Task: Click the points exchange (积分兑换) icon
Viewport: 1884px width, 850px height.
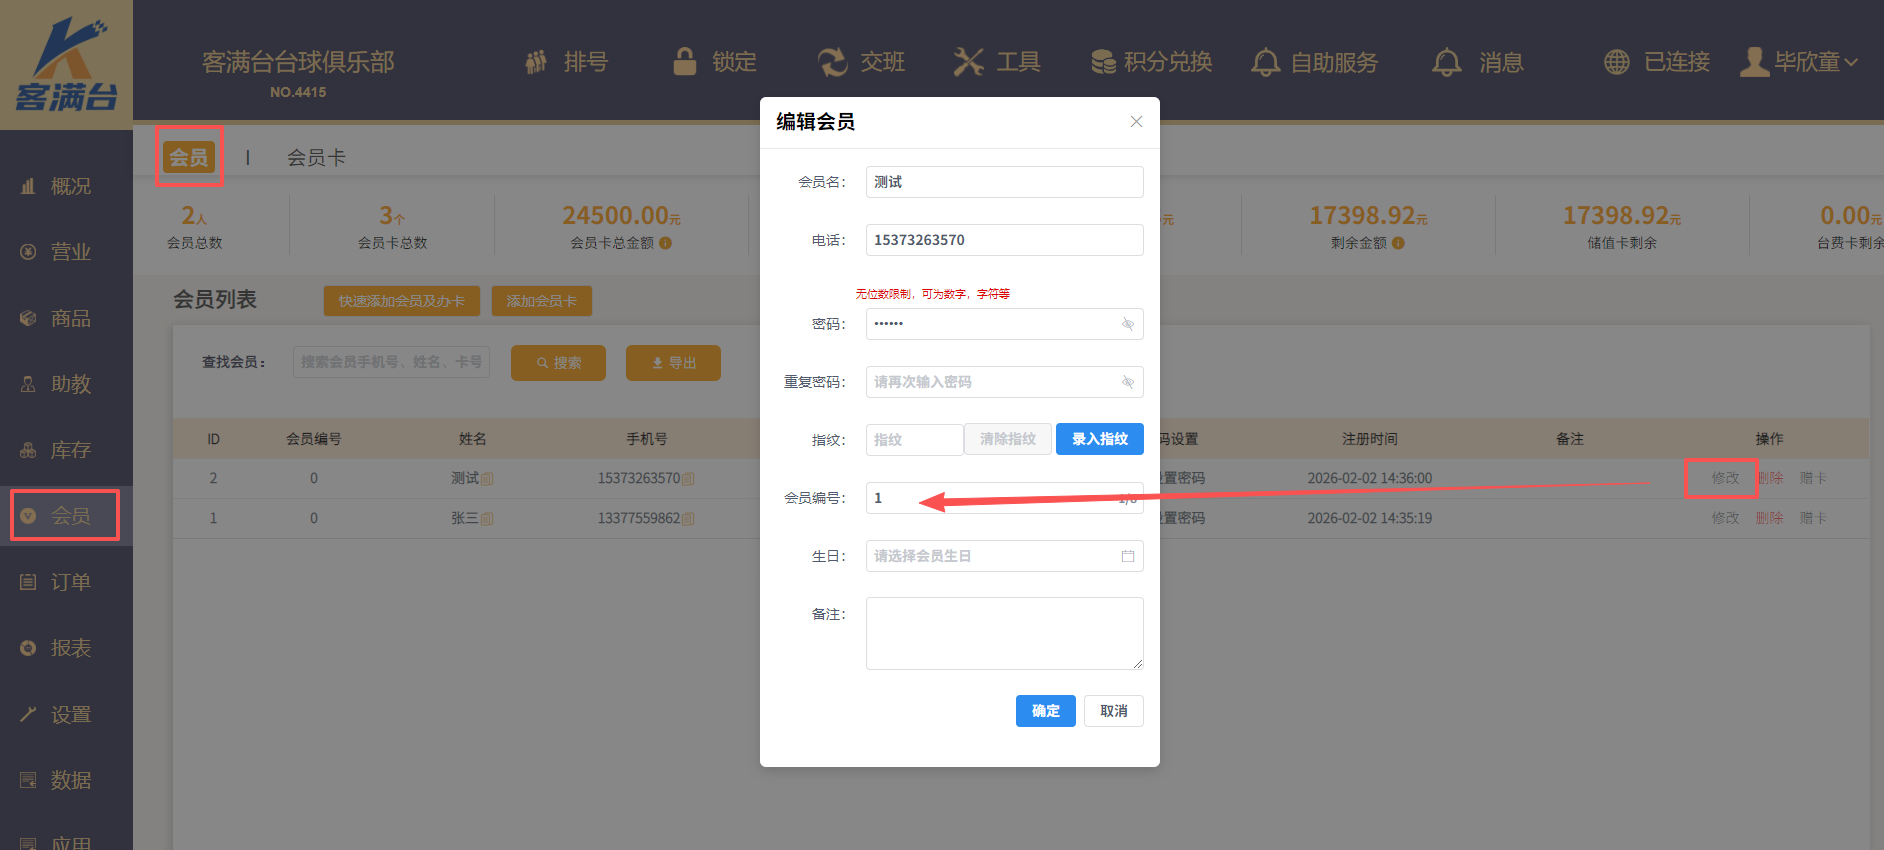Action: coord(1103,62)
